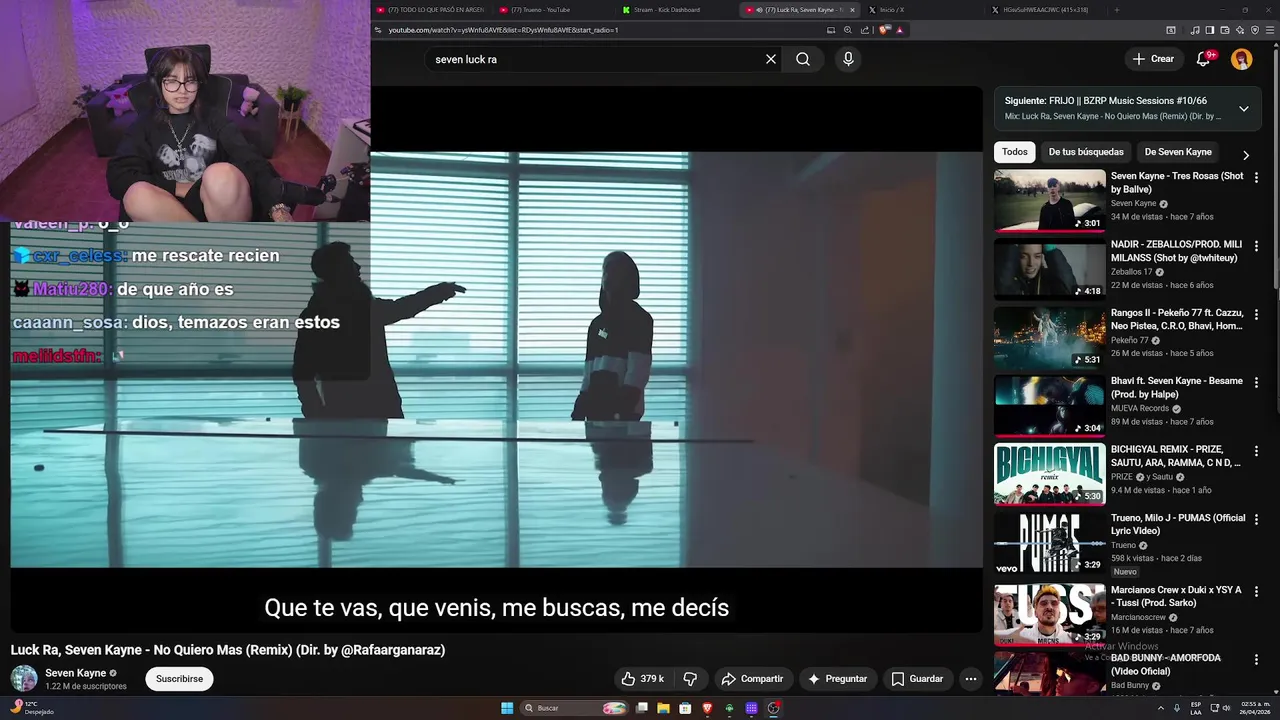This screenshot has width=1280, height=720.
Task: Select the De tus búsquedas chip
Action: pyautogui.click(x=1086, y=152)
